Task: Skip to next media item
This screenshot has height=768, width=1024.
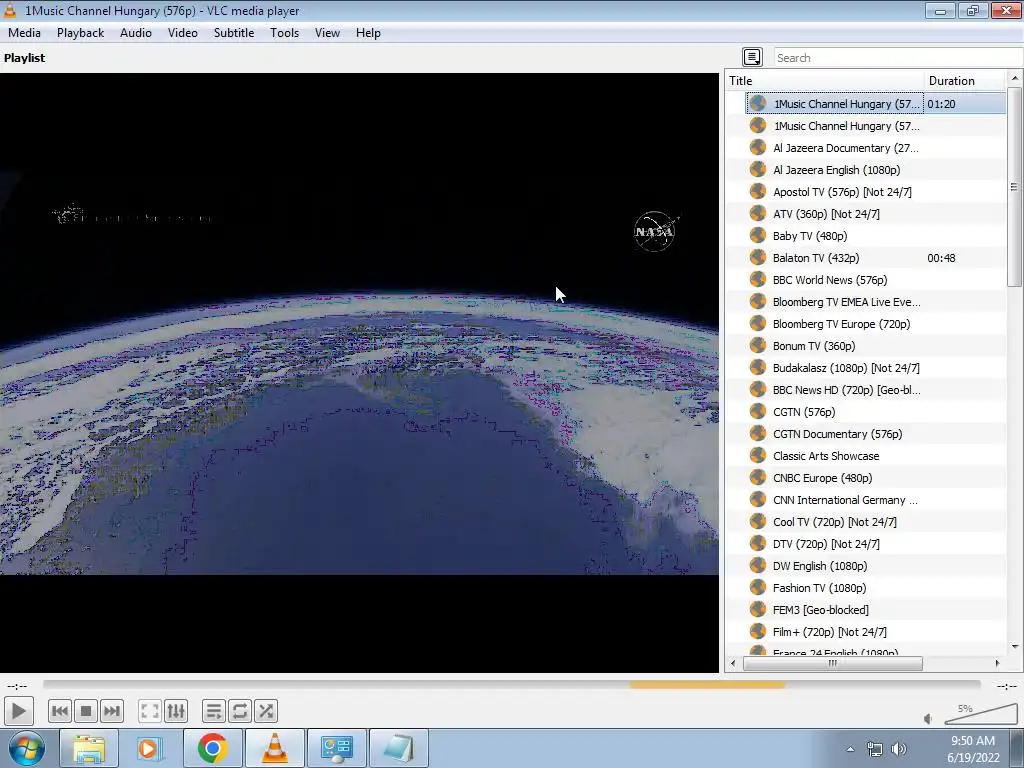Action: 112,711
